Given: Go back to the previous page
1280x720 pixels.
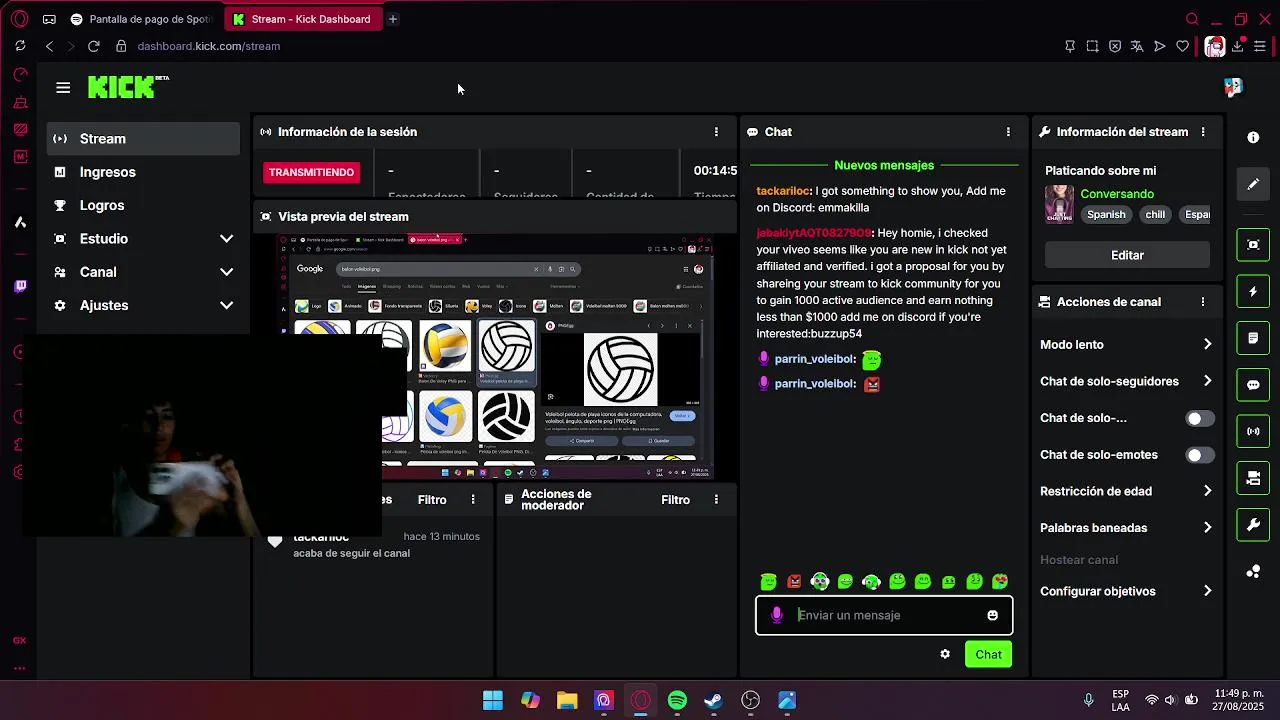Looking at the screenshot, I should tap(49, 46).
